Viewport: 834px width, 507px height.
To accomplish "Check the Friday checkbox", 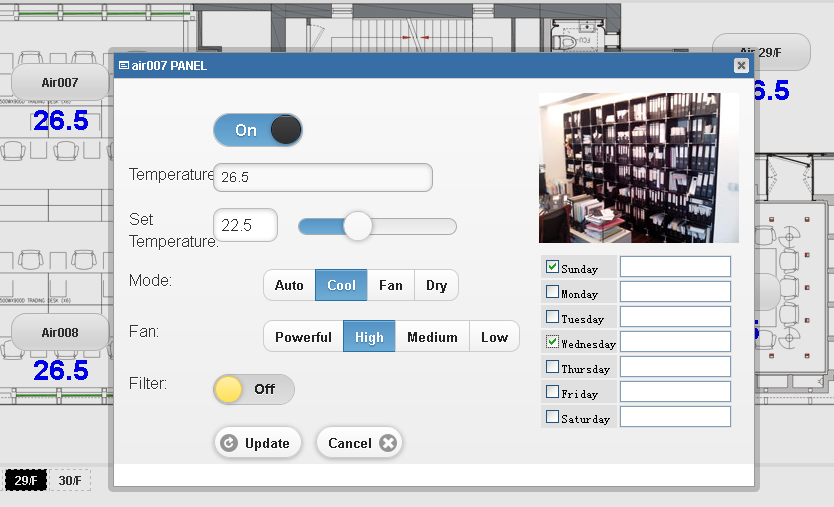I will [x=552, y=392].
